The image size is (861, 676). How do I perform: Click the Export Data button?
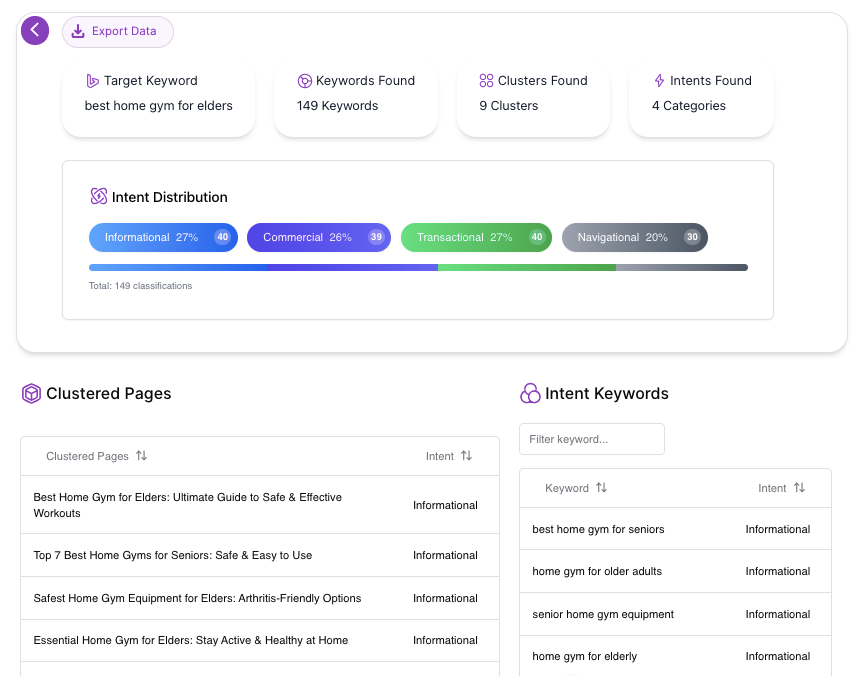[x=117, y=31]
